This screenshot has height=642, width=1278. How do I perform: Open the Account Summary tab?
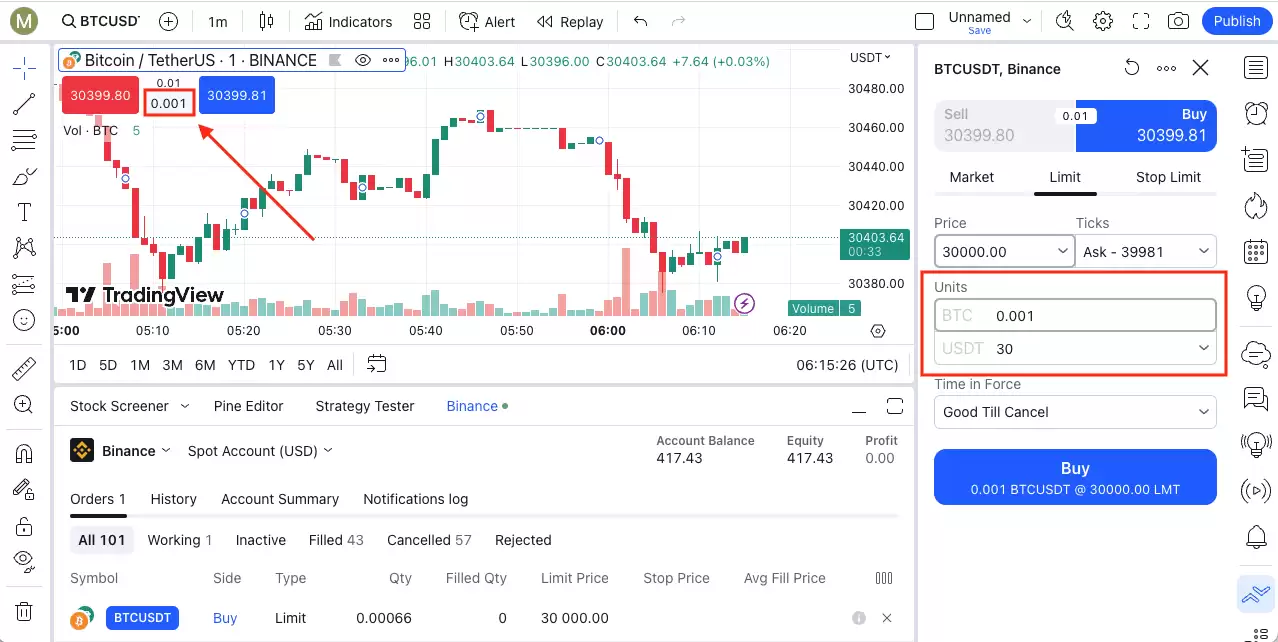tap(280, 499)
